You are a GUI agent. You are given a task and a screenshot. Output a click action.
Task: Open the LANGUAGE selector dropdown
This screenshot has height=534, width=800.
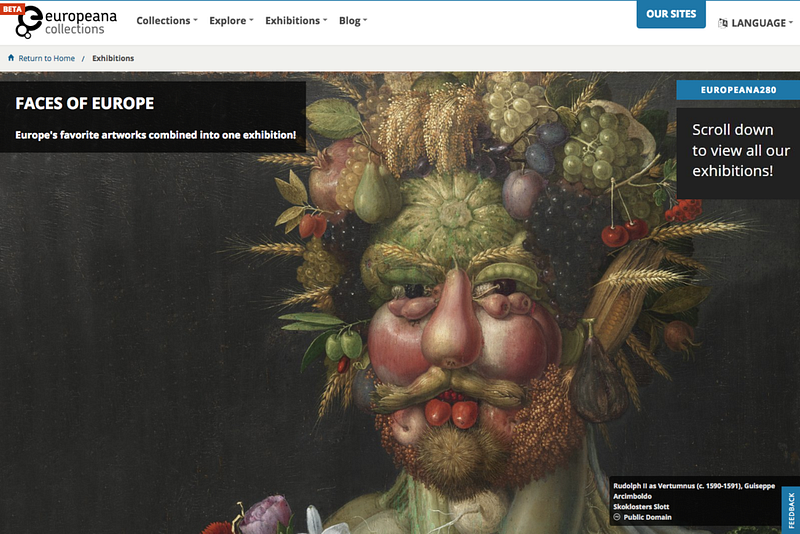(756, 23)
